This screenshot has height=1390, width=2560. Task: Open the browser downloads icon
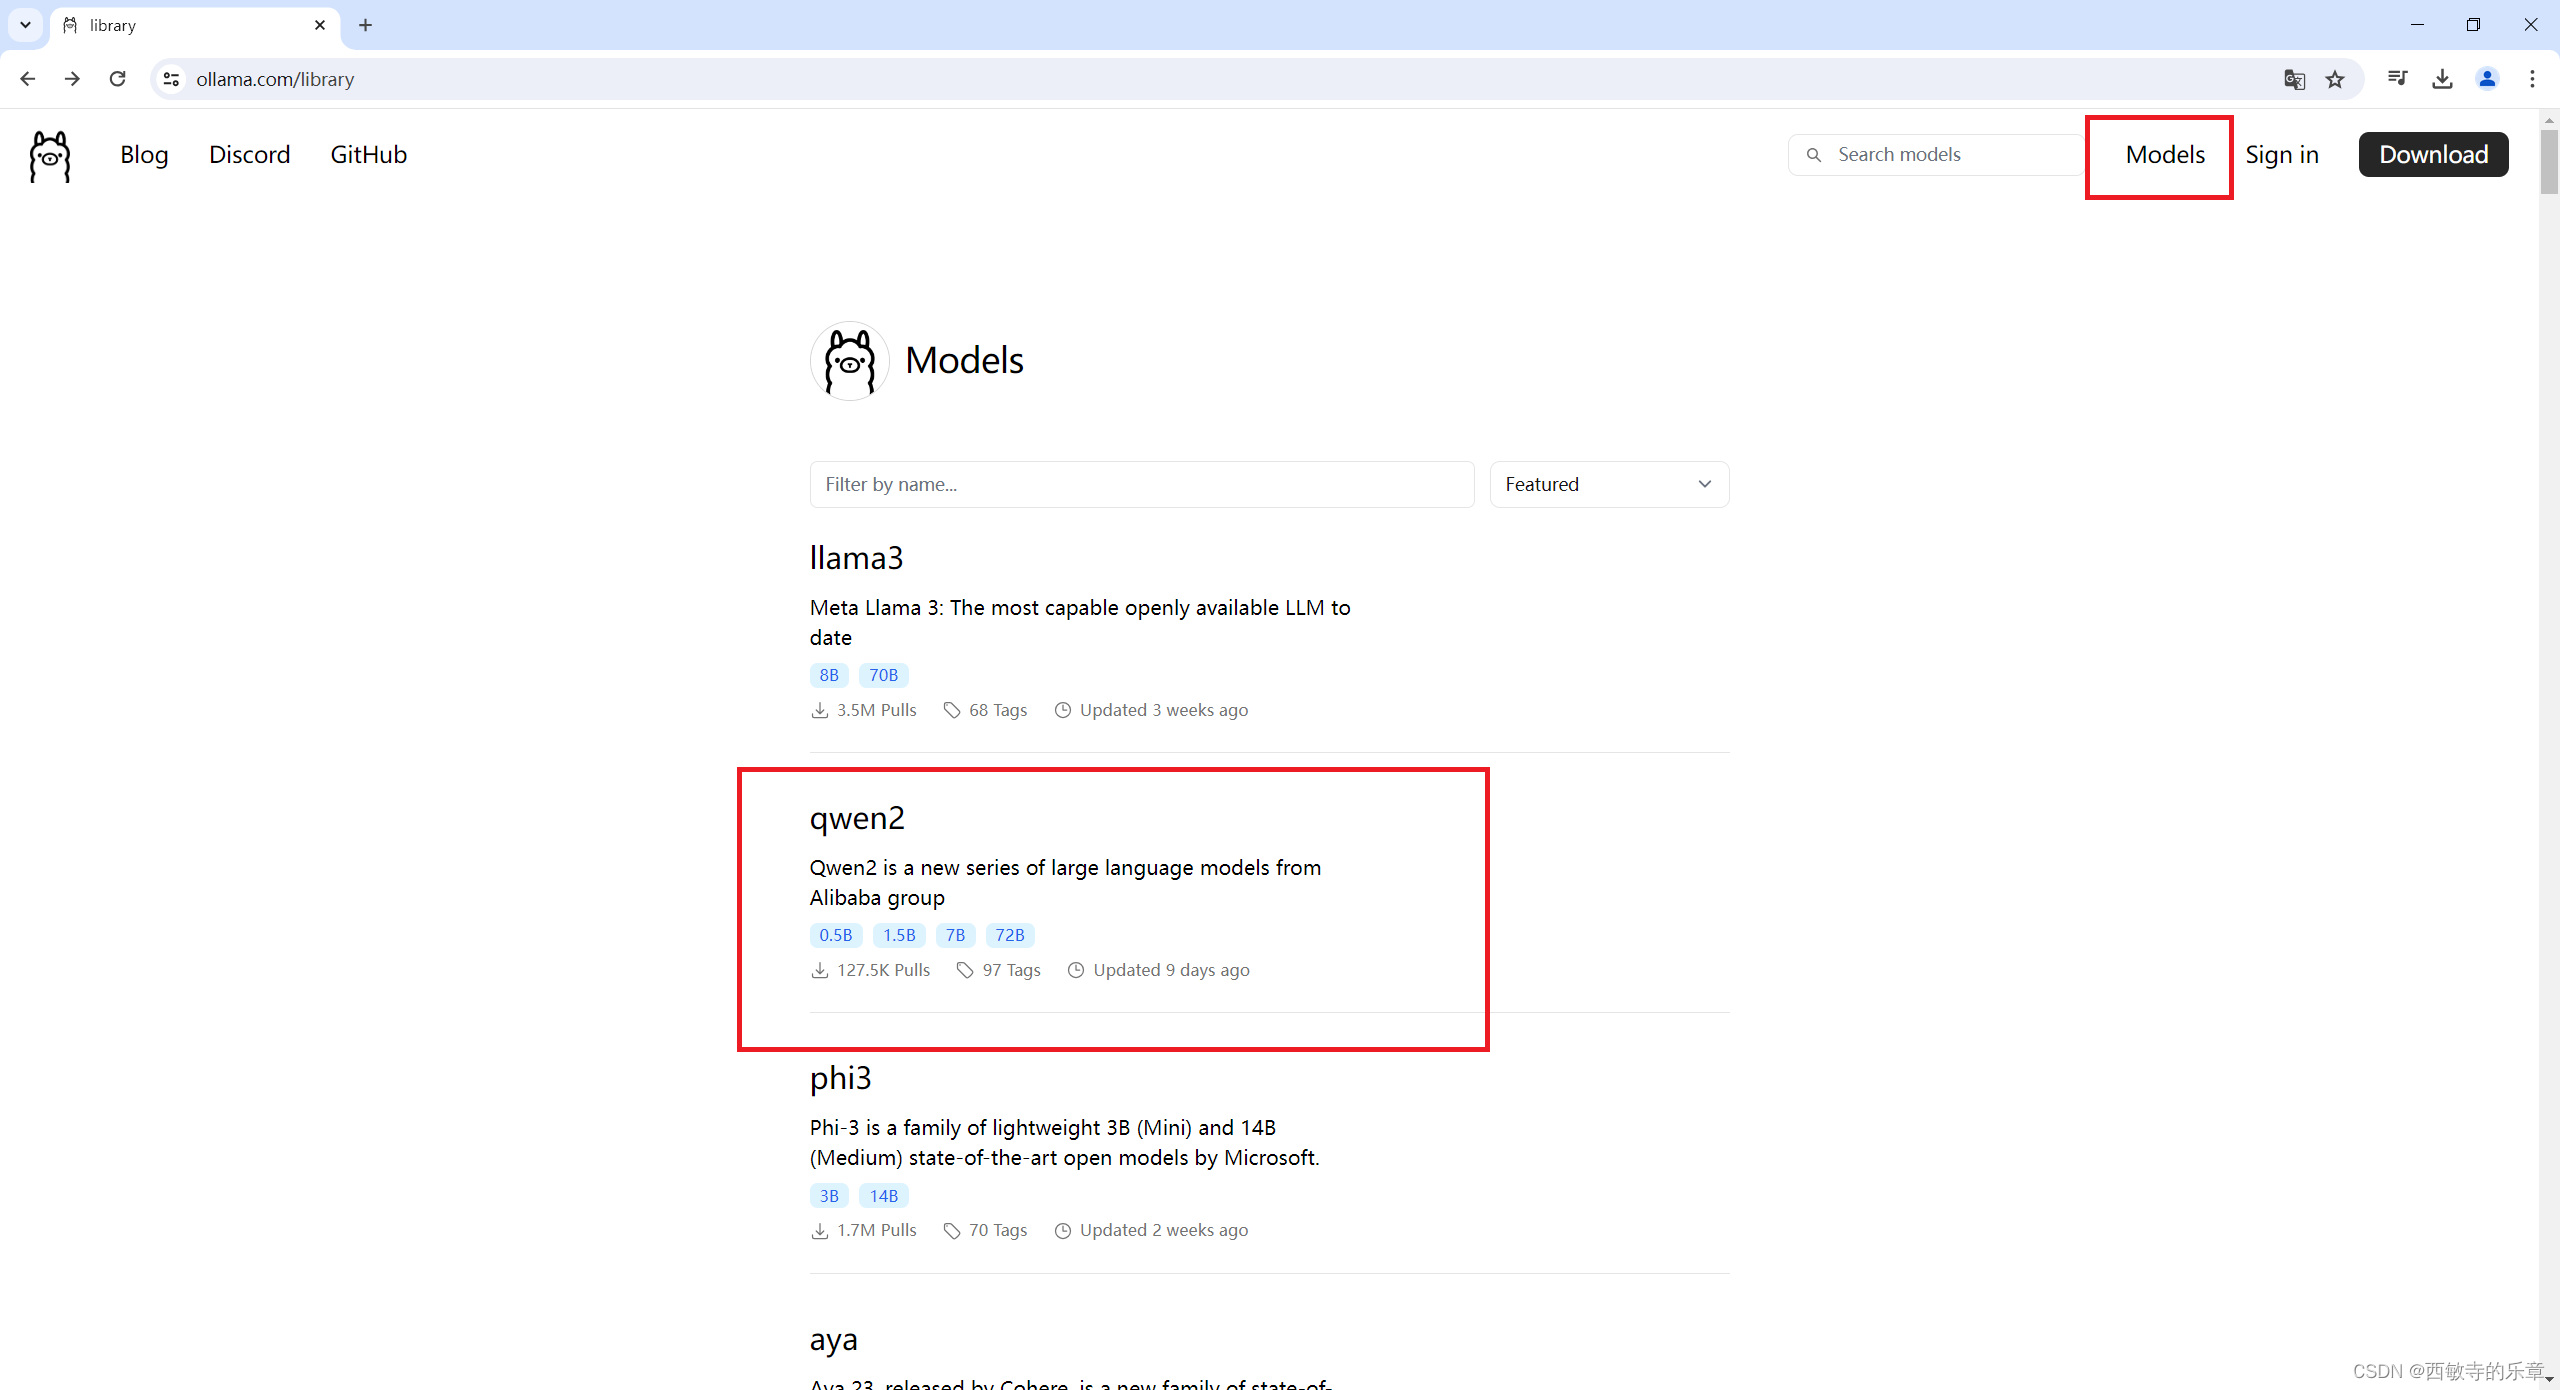[x=2442, y=79]
